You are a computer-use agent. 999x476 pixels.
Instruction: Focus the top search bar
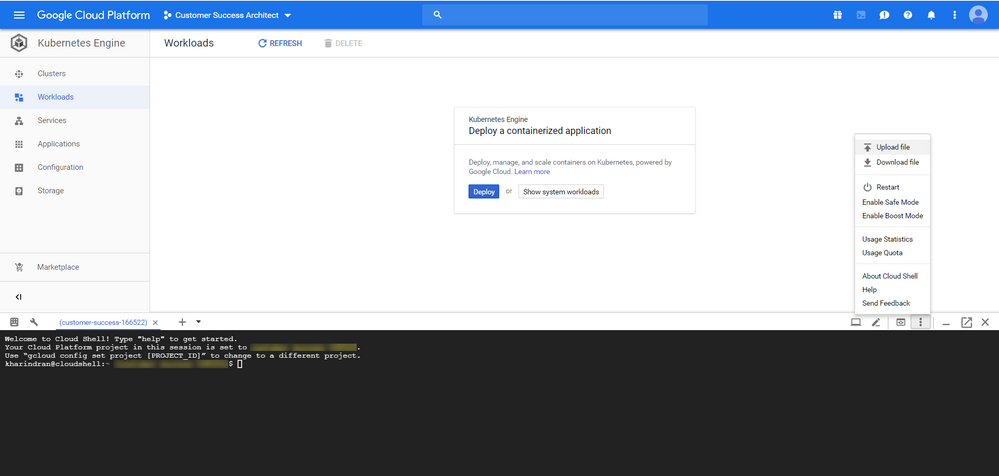564,15
